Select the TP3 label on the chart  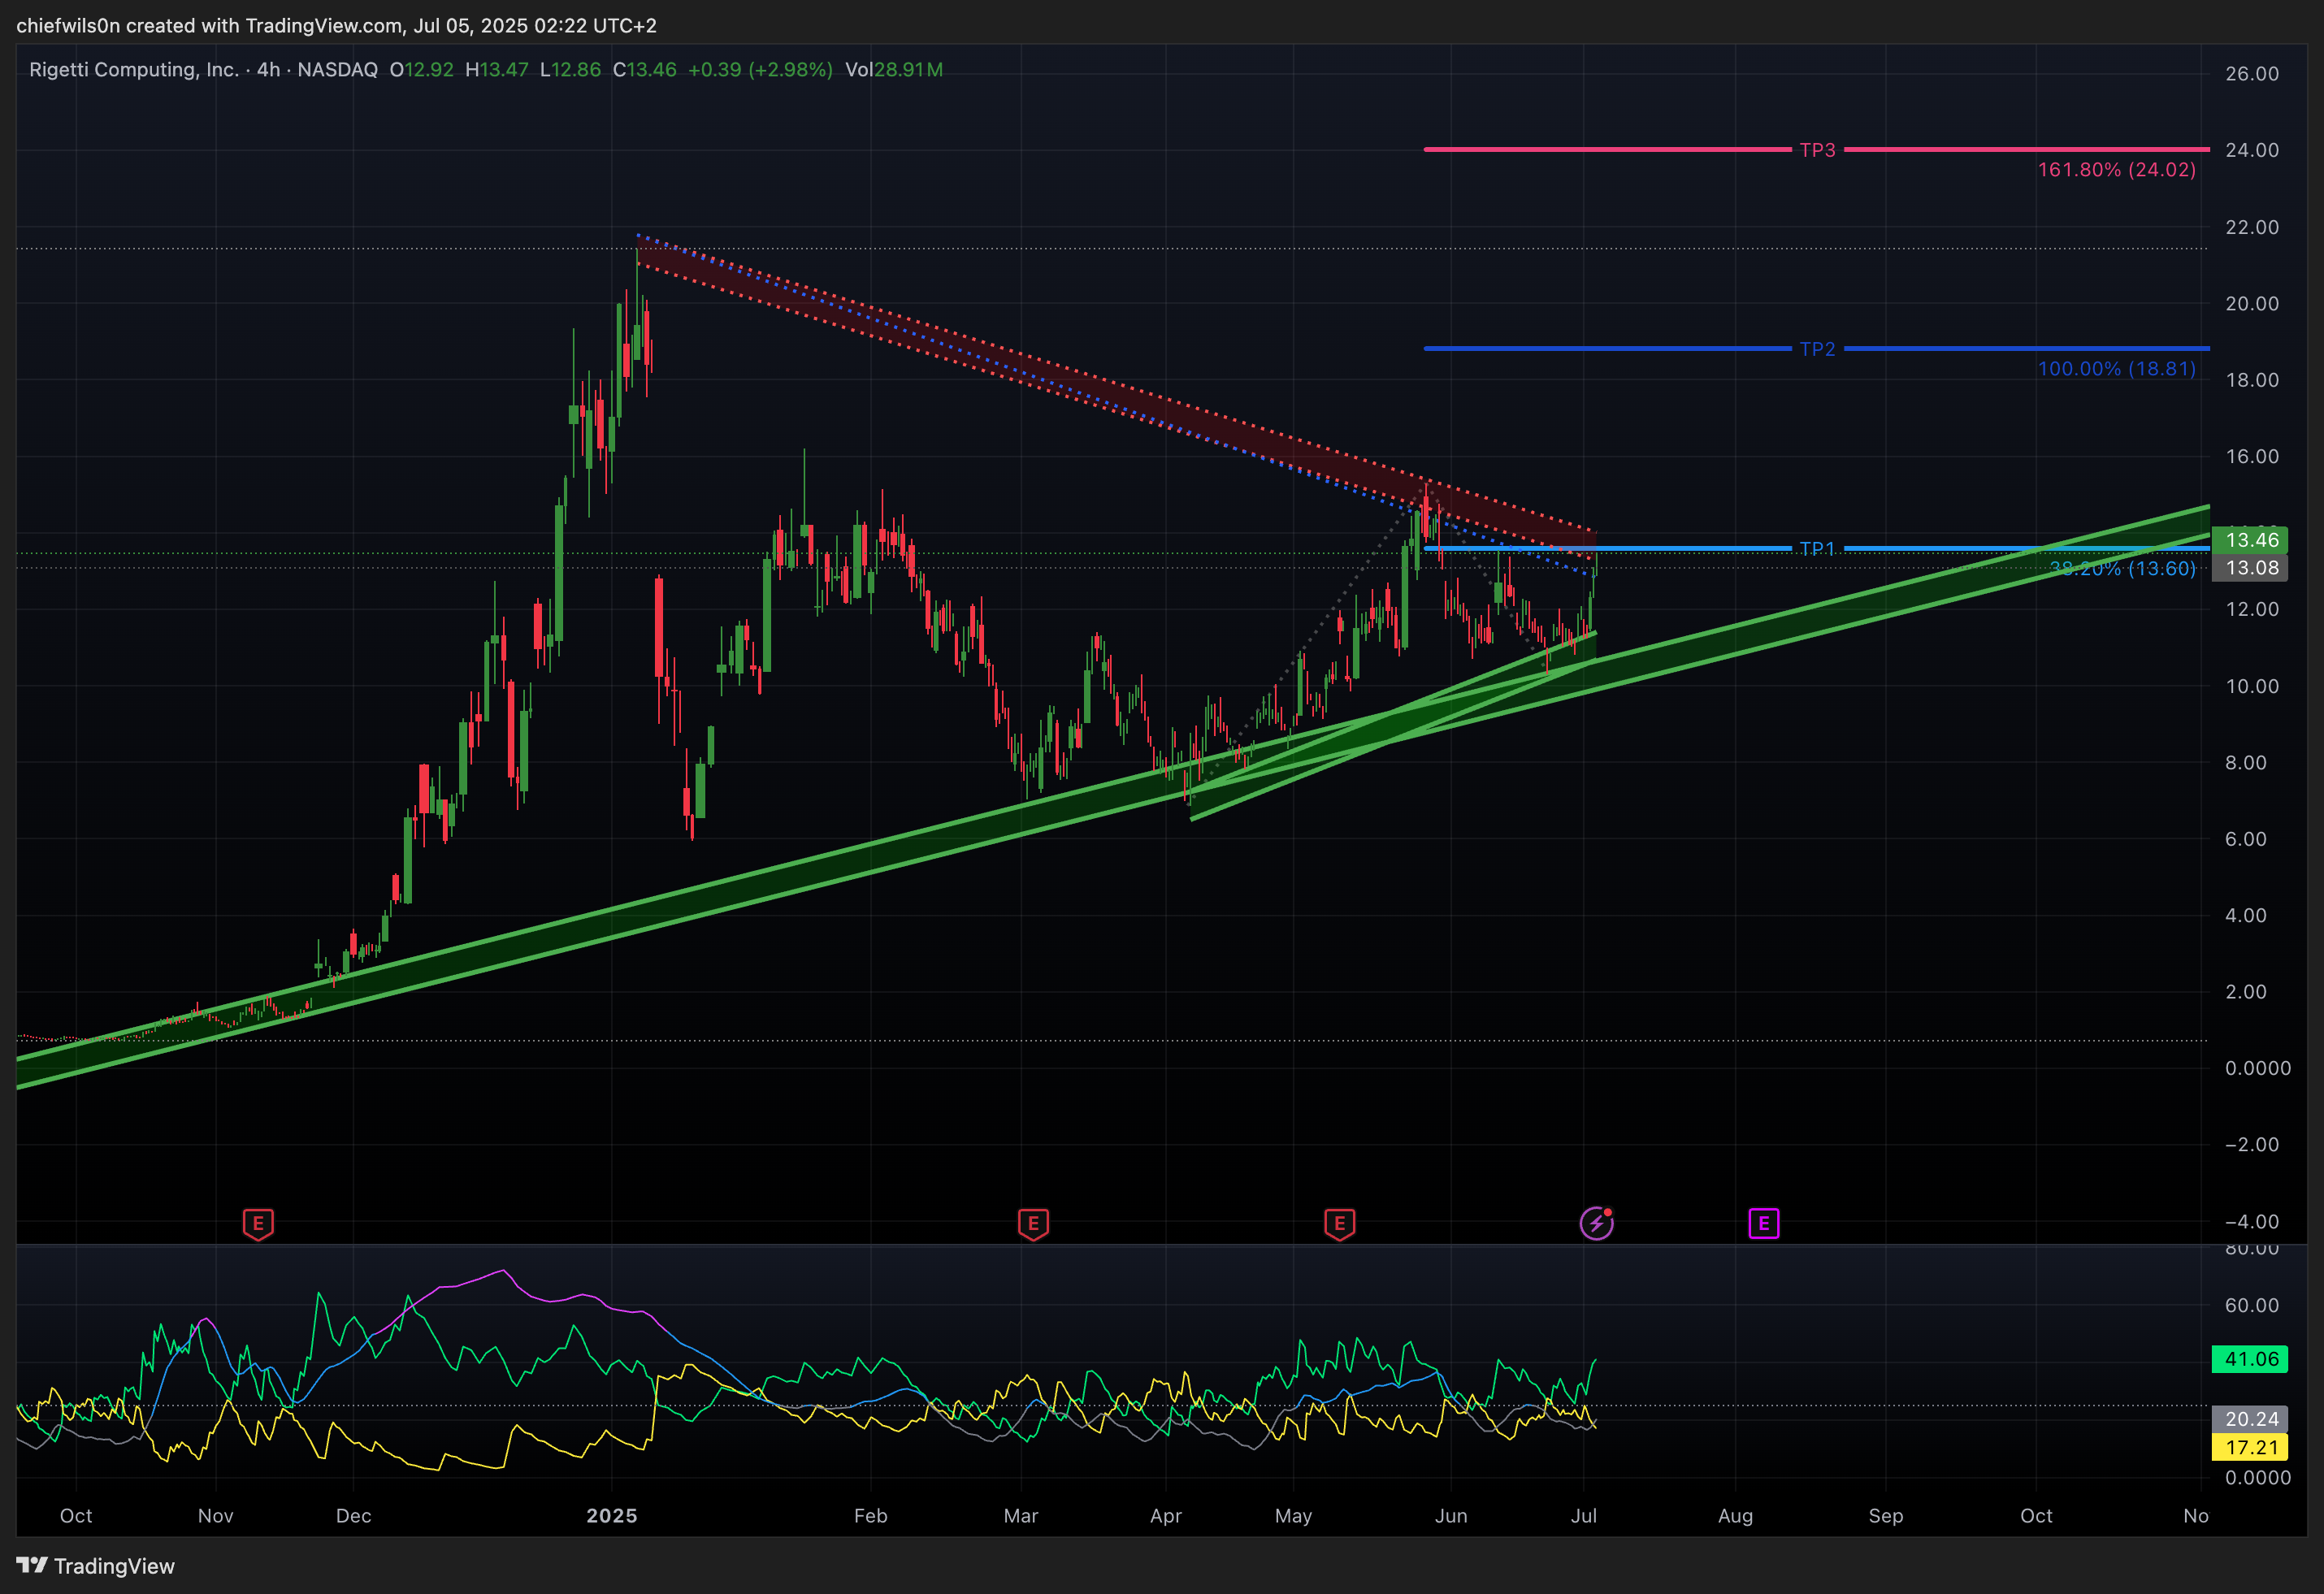click(x=1817, y=150)
